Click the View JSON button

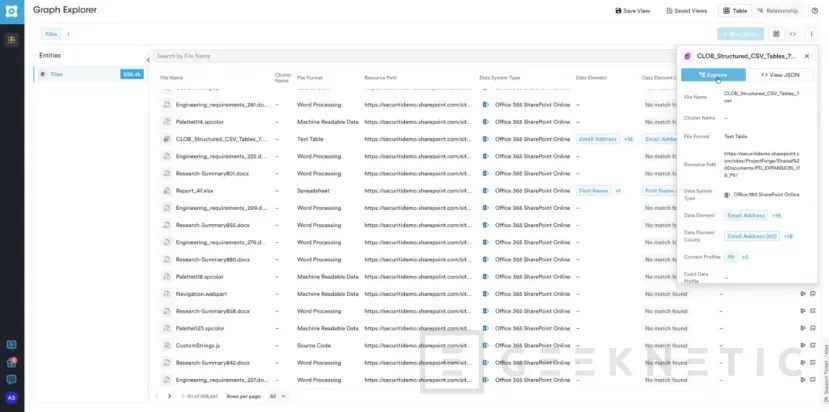point(781,75)
